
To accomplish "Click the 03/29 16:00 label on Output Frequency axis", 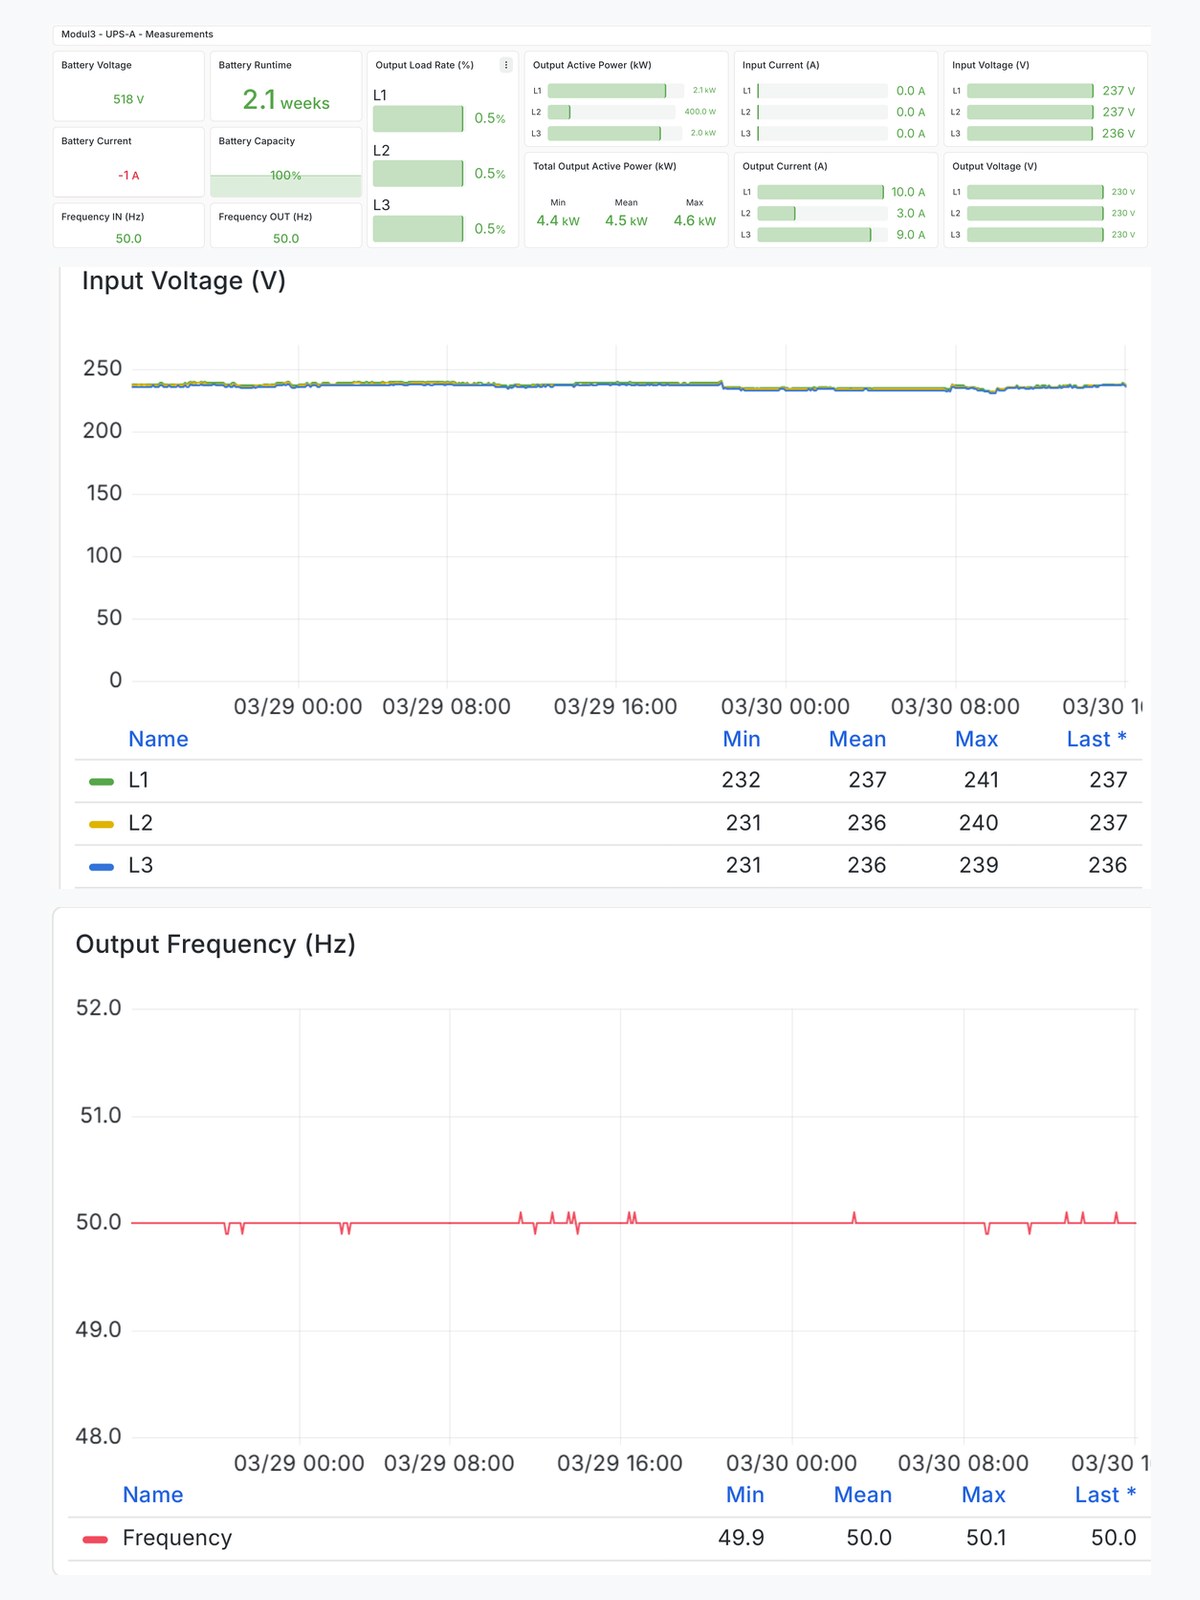I will click(620, 1464).
